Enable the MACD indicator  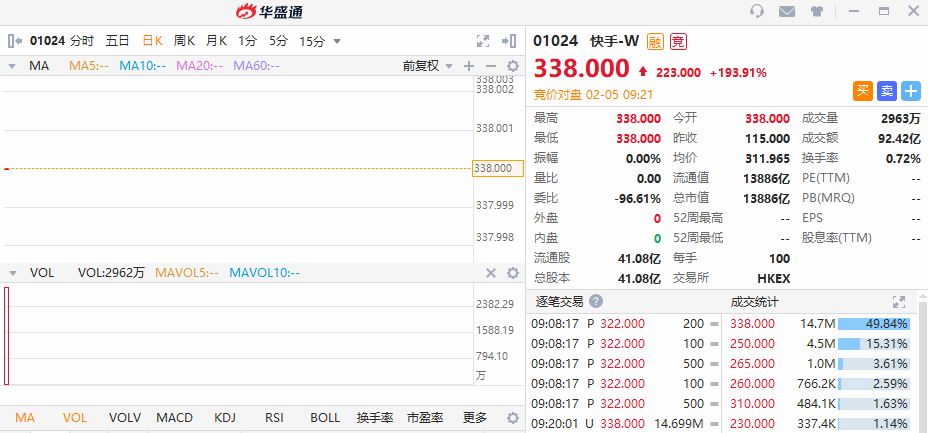(x=175, y=418)
